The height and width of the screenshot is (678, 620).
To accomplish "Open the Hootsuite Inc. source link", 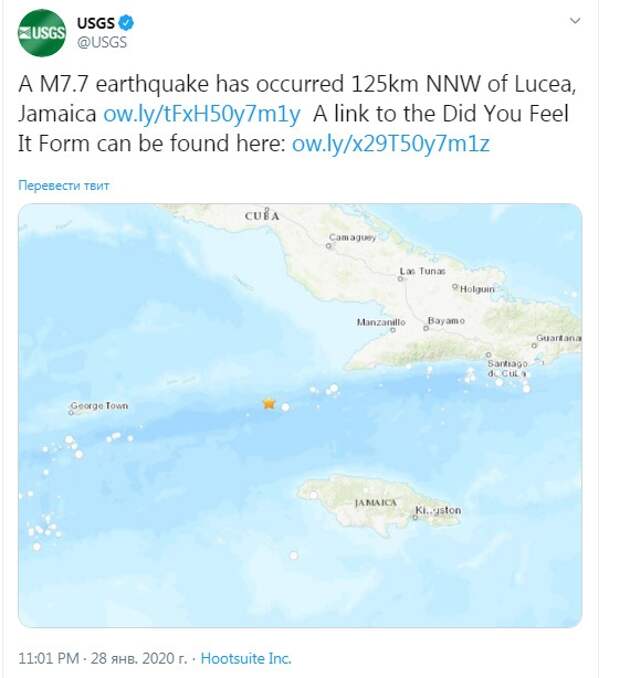I will 246,658.
